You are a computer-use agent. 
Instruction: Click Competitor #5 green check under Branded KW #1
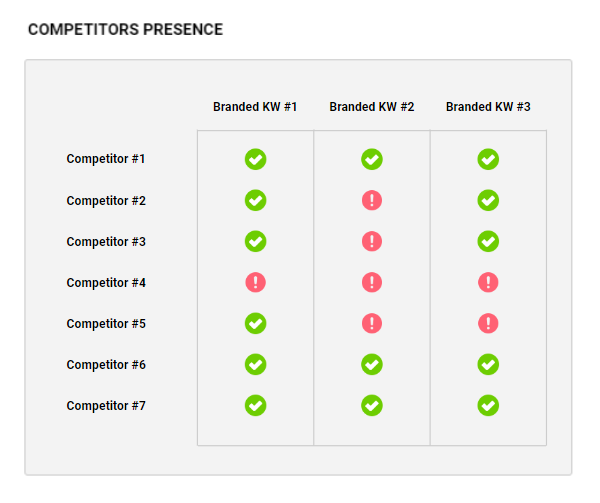[x=255, y=324]
